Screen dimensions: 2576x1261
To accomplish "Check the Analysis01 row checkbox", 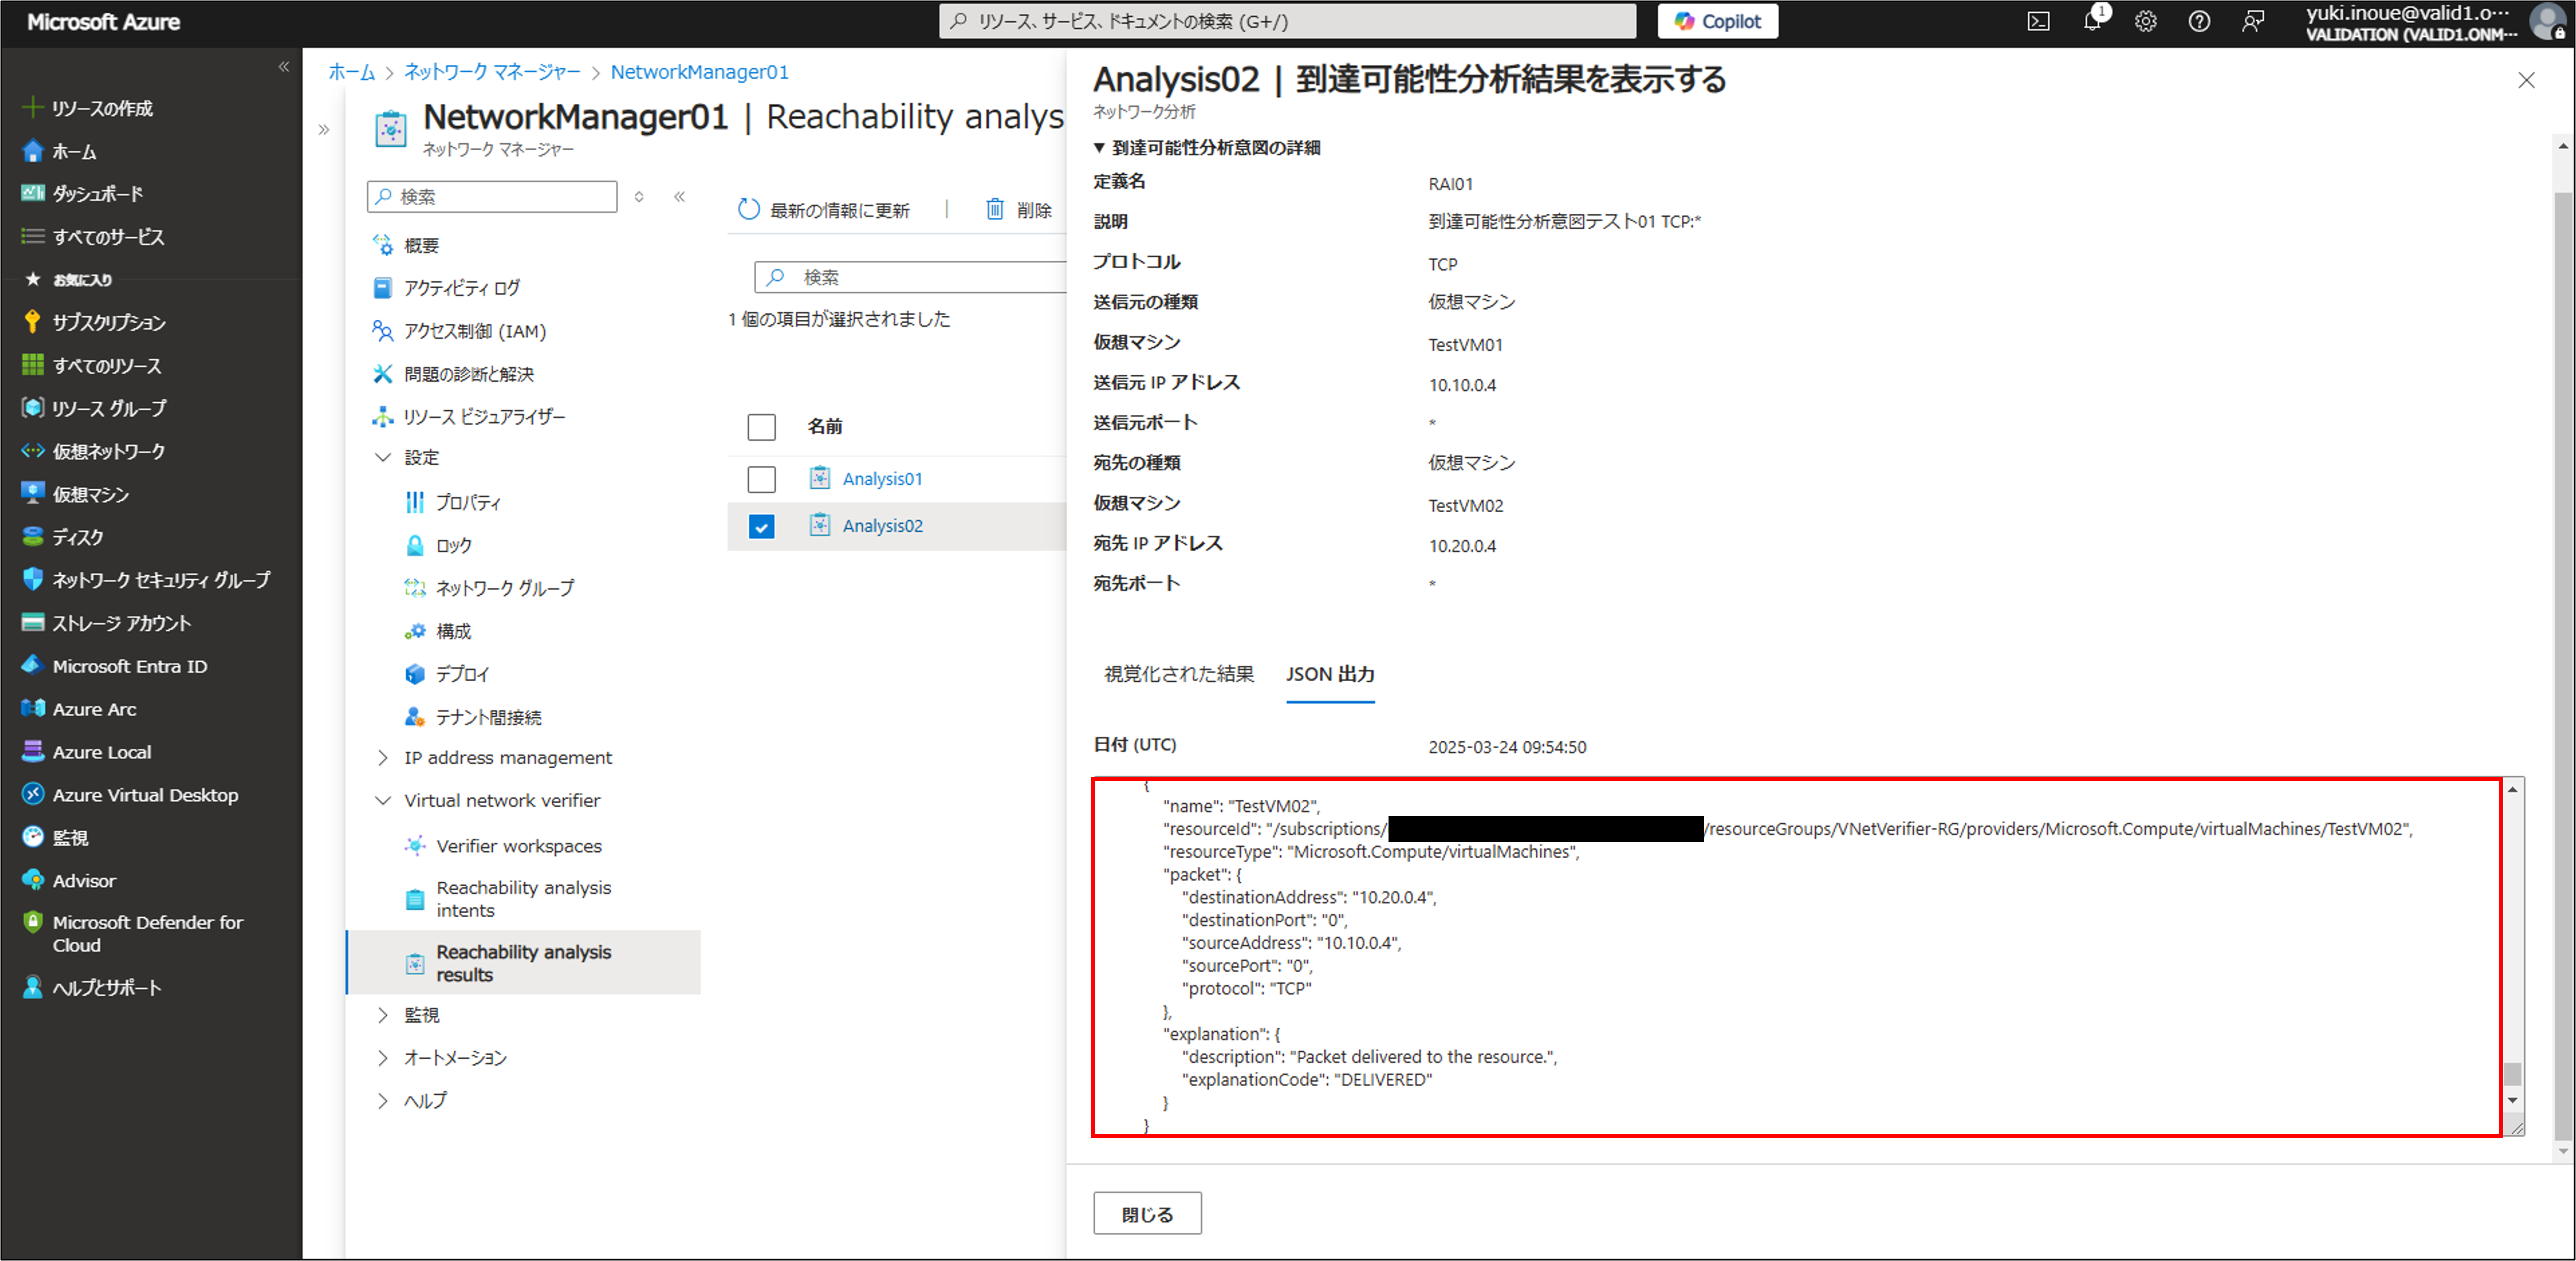I will (x=761, y=479).
